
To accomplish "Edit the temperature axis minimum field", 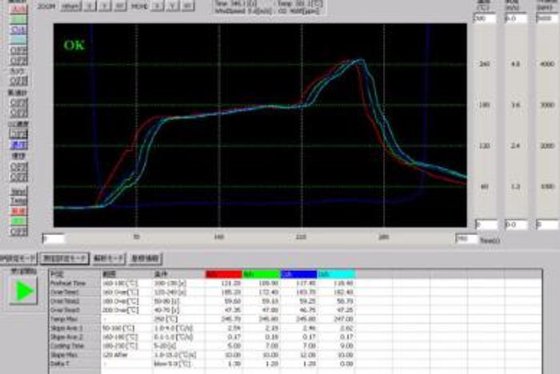I will (486, 225).
